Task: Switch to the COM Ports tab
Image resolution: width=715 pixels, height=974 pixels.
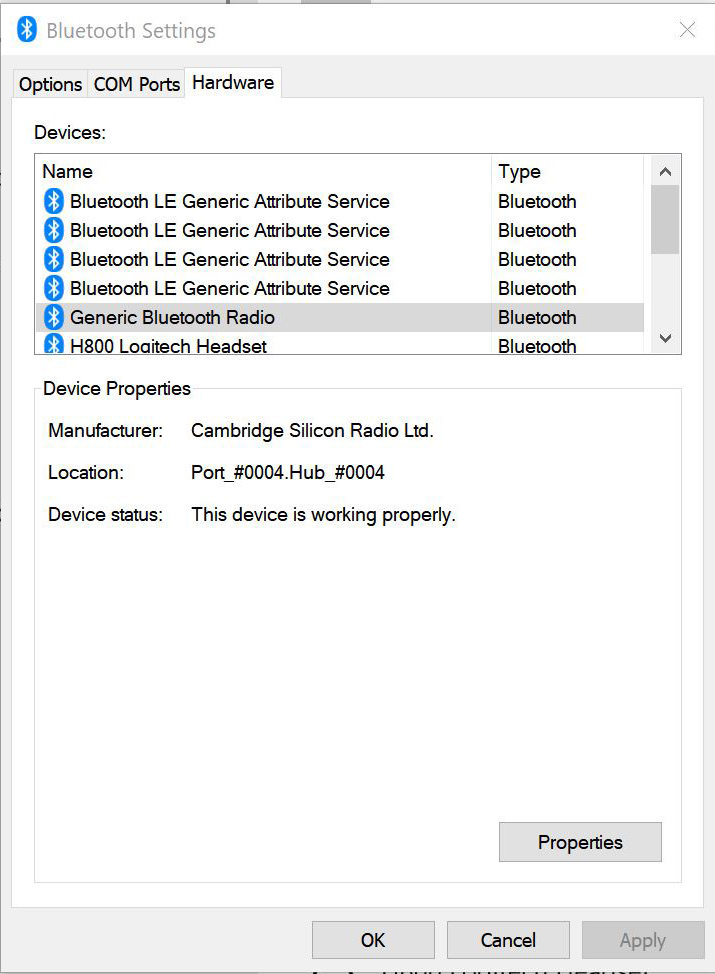Action: [x=136, y=84]
